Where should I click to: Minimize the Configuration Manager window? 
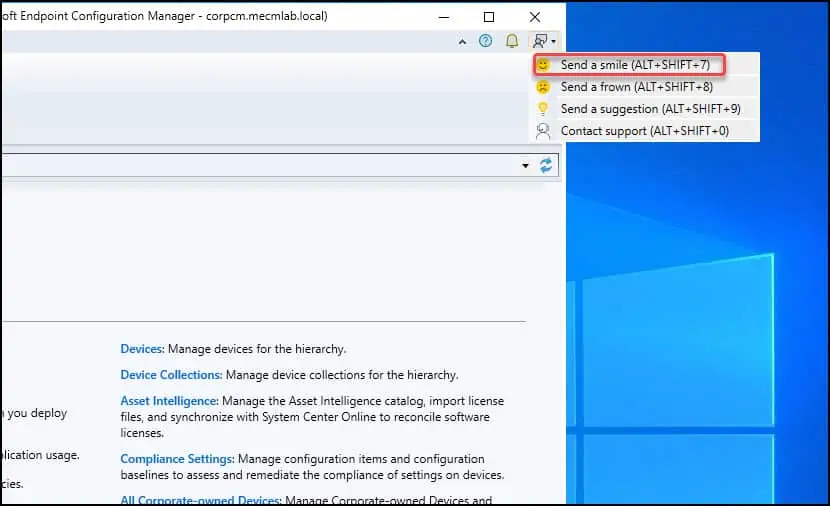444,17
